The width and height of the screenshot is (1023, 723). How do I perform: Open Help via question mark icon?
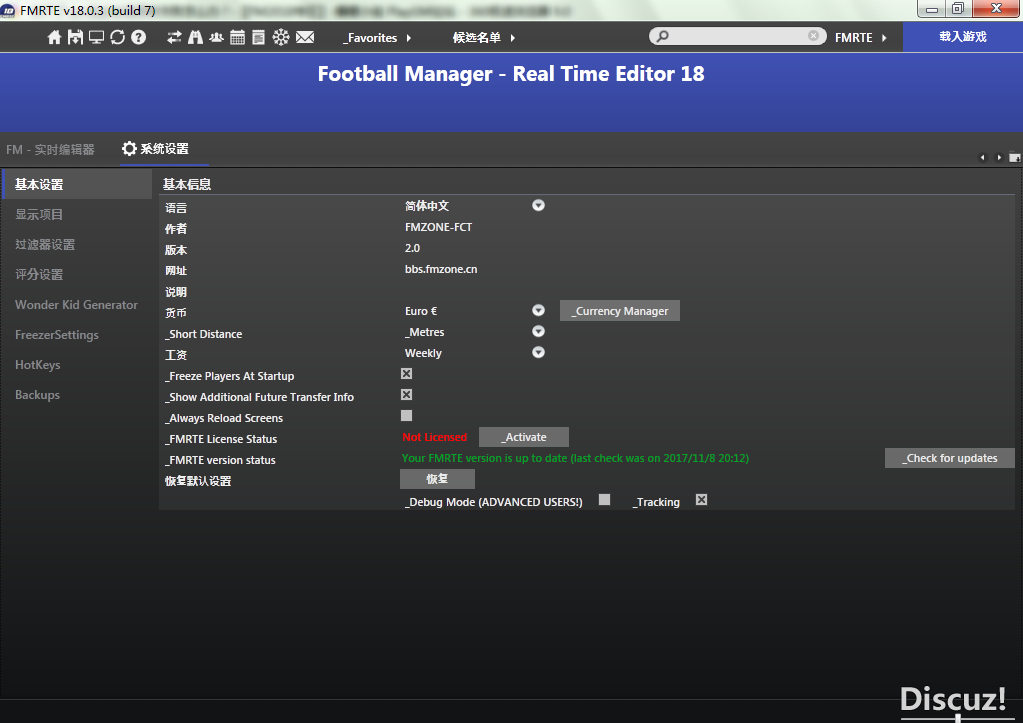138,37
